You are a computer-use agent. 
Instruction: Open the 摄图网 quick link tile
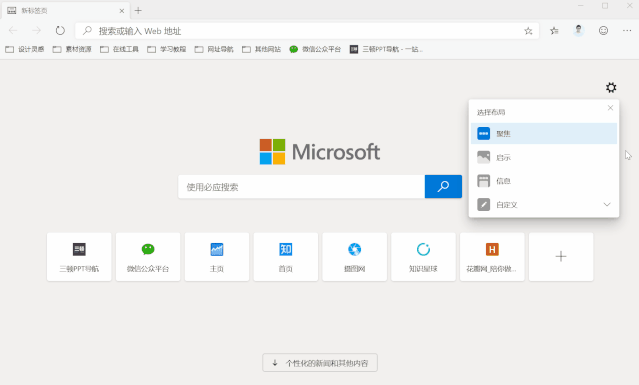point(355,257)
